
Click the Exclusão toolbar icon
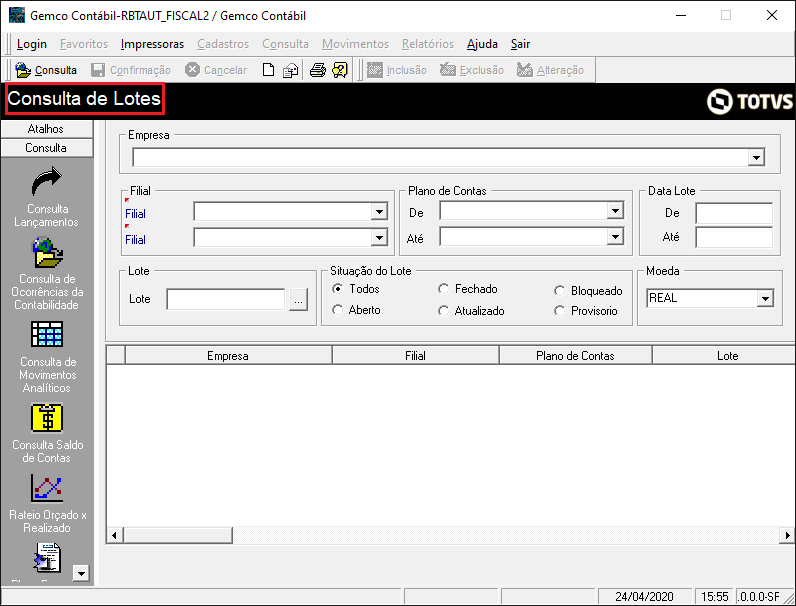pos(448,70)
